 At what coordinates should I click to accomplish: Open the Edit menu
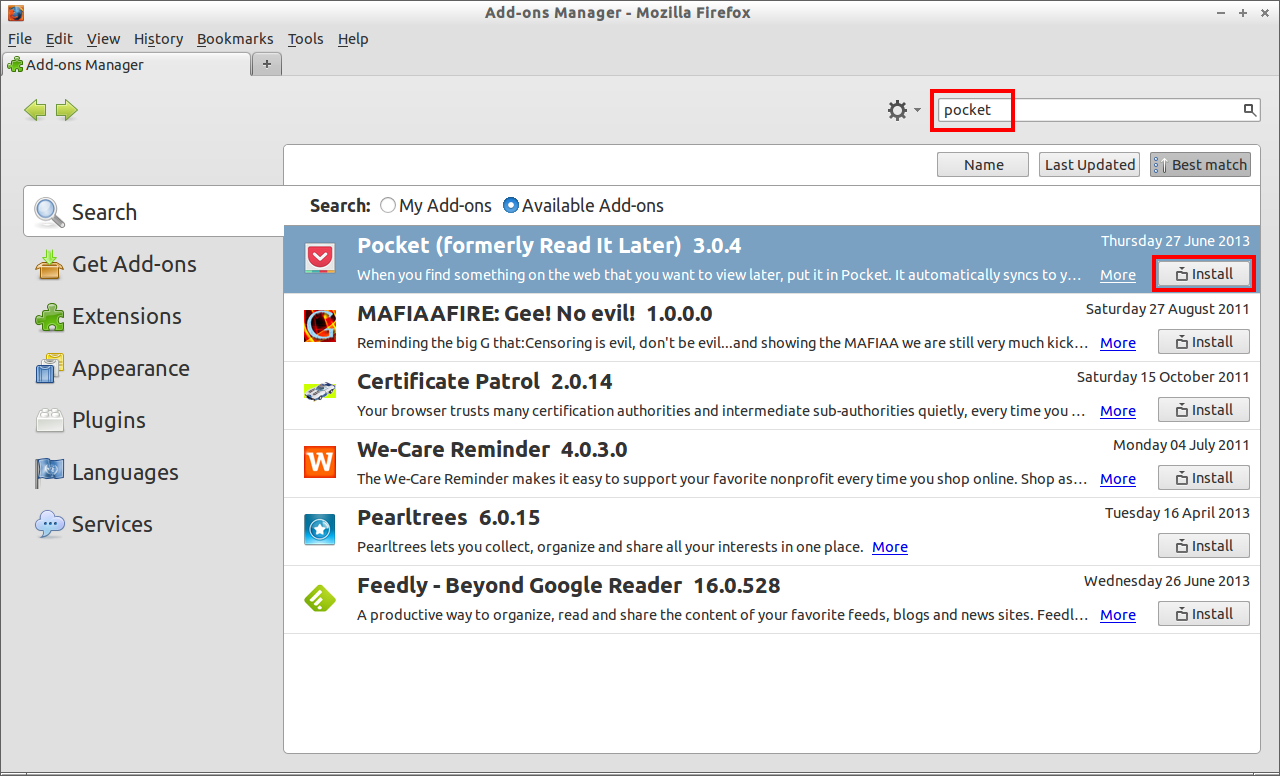[x=59, y=39]
